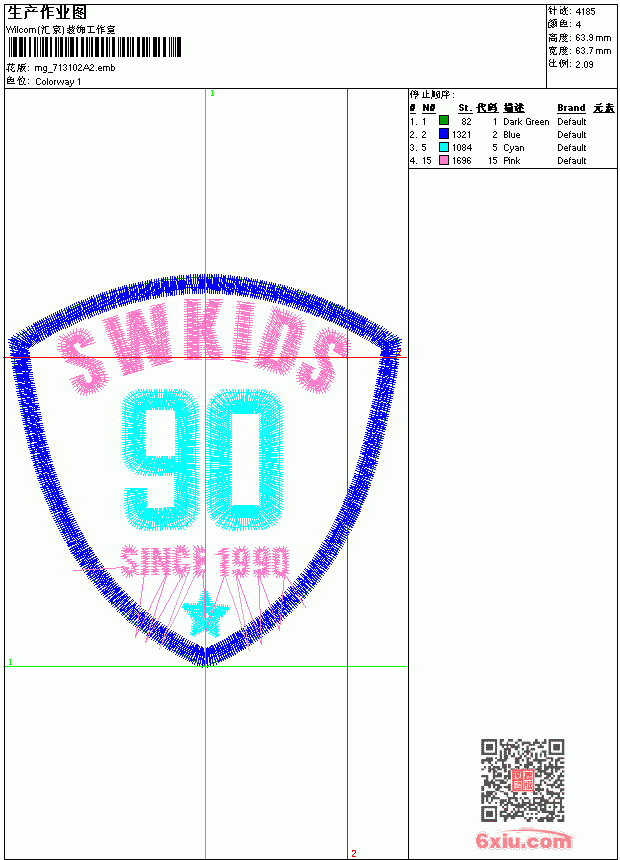The width and height of the screenshot is (620, 860).
Task: Click the green marker 1 at top
Action: pos(212,94)
